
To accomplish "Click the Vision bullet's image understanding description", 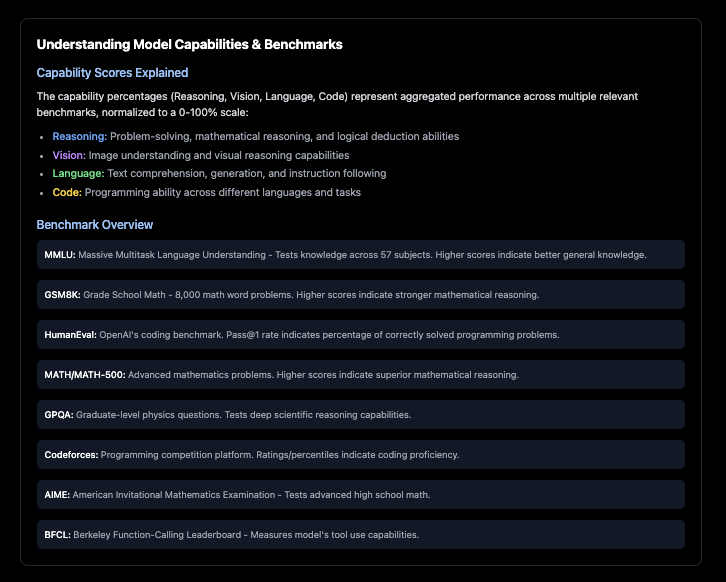I will [x=218, y=155].
